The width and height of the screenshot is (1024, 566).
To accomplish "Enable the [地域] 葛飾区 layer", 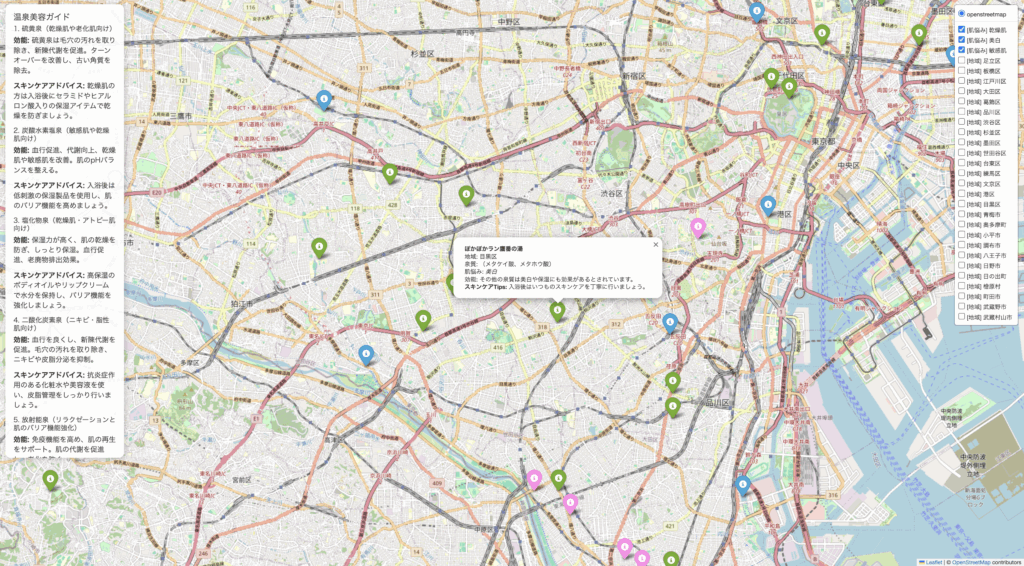I will click(x=962, y=101).
